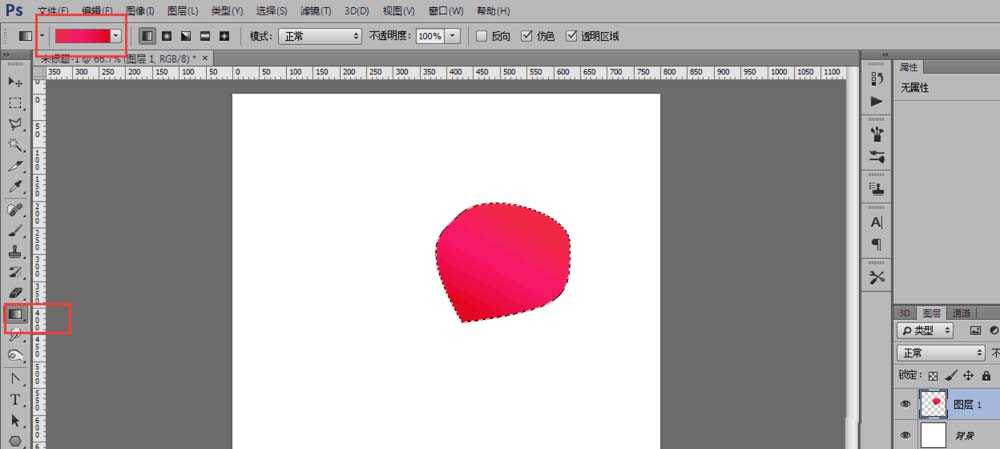The image size is (1000, 449).
Task: Switch to the 通道 (Channels) tab
Action: pyautogui.click(x=961, y=312)
